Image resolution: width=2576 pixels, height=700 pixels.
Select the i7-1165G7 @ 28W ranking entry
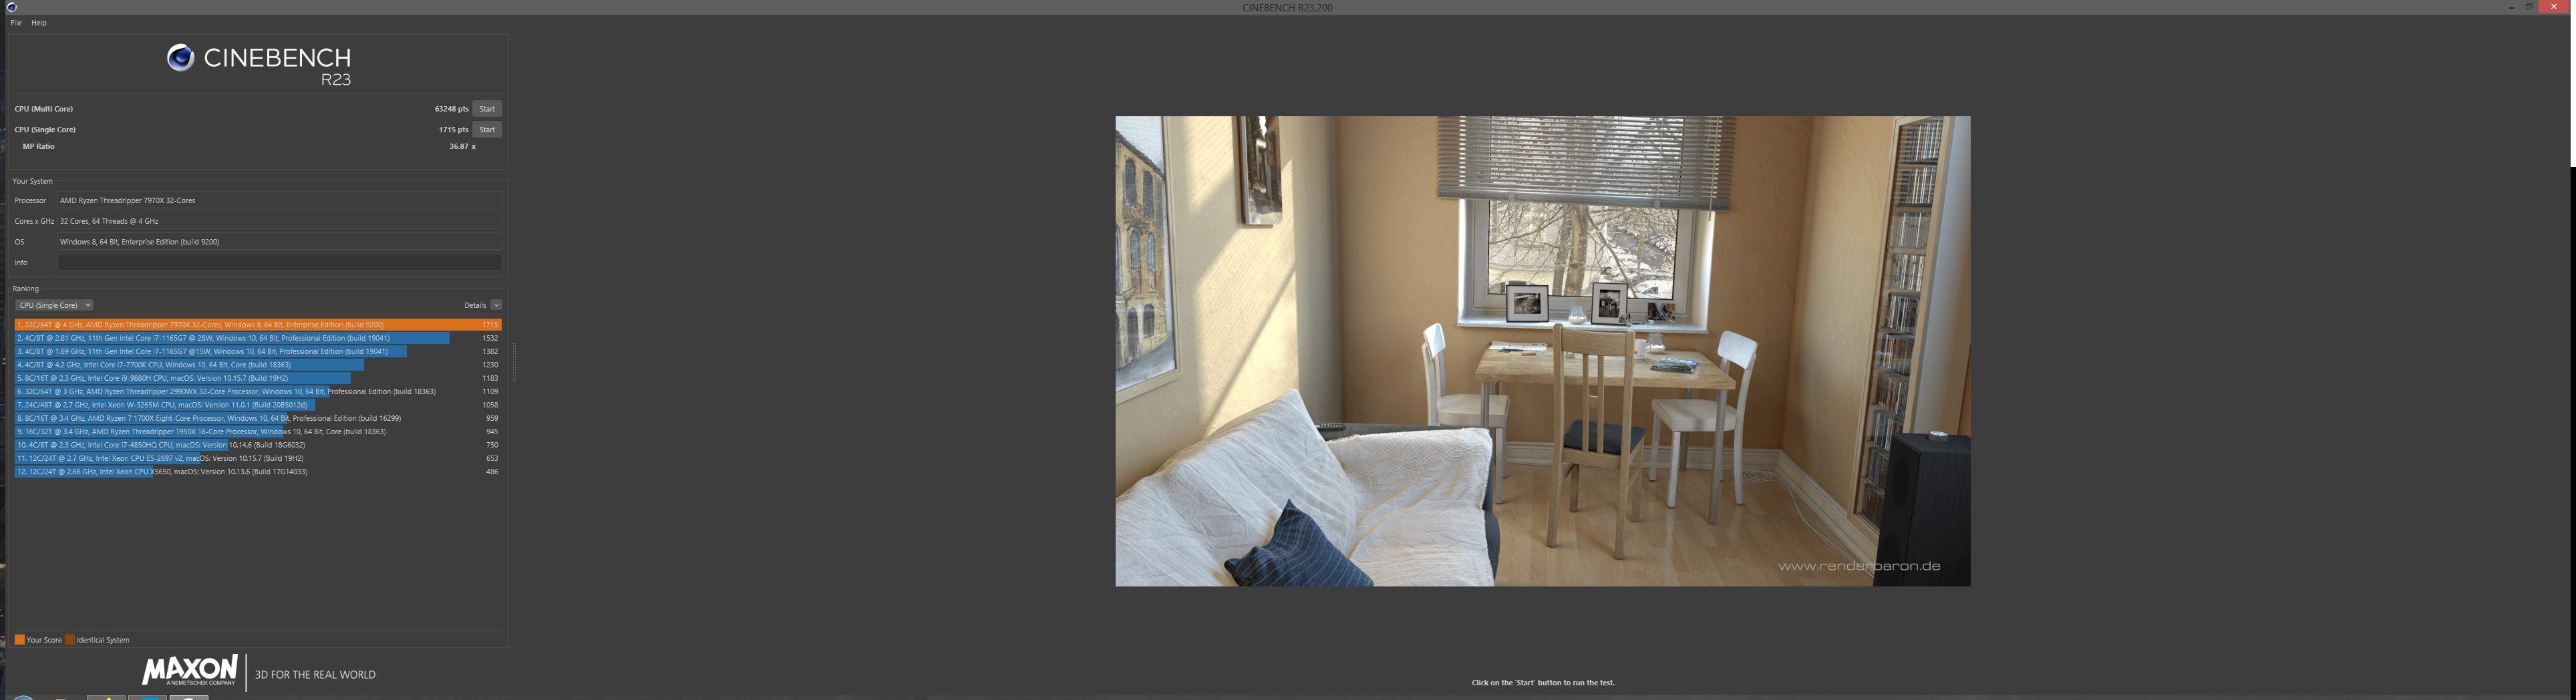point(258,338)
